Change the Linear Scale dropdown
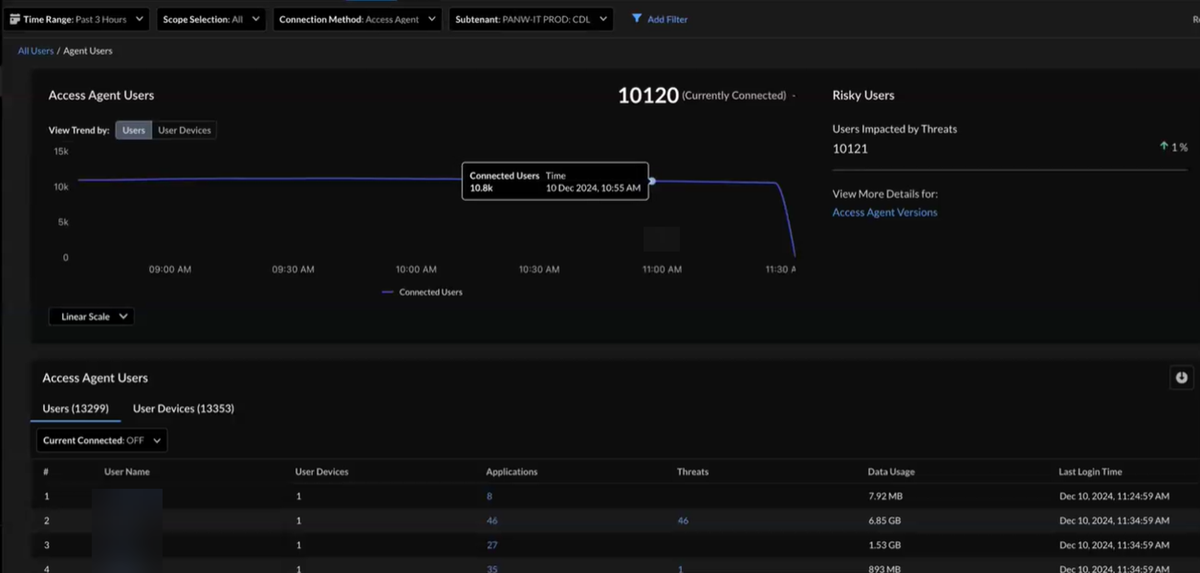 pos(91,316)
